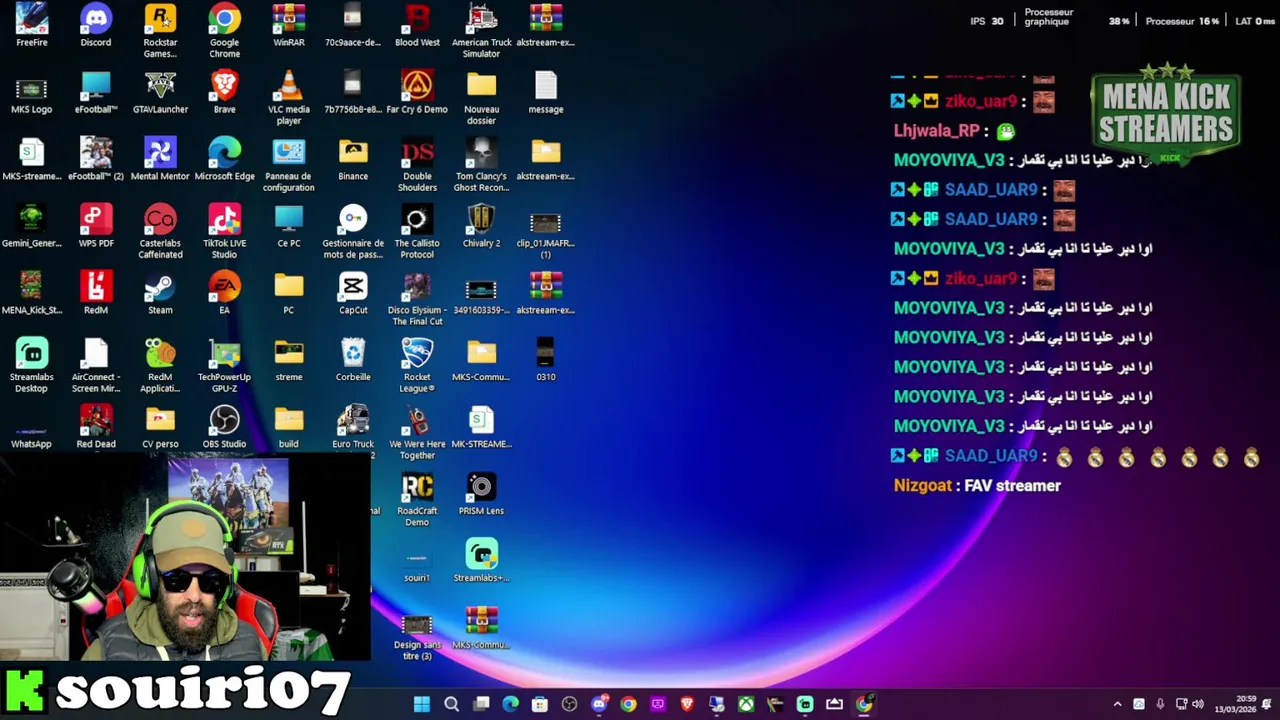The image size is (1280, 720).
Task: Open Microsoft Store from taskbar
Action: click(x=540, y=704)
